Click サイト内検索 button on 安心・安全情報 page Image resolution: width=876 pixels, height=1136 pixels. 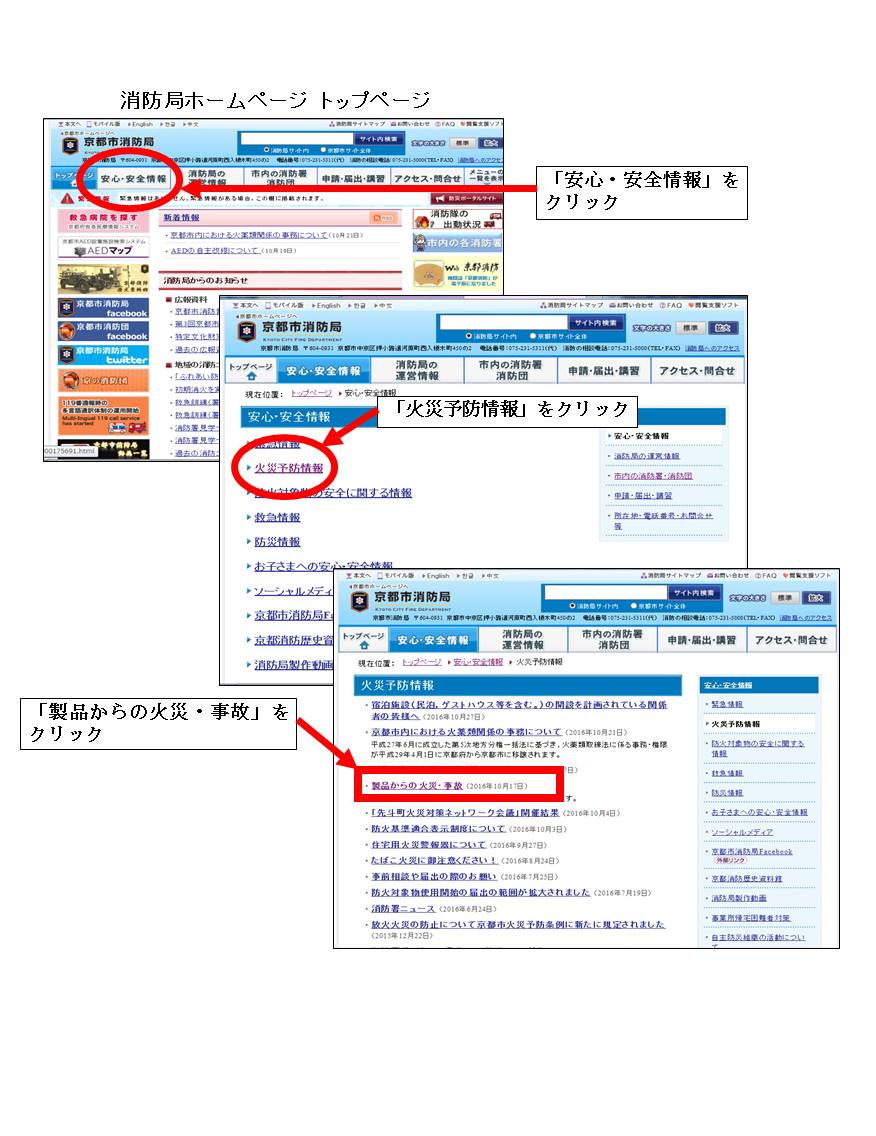[595, 322]
